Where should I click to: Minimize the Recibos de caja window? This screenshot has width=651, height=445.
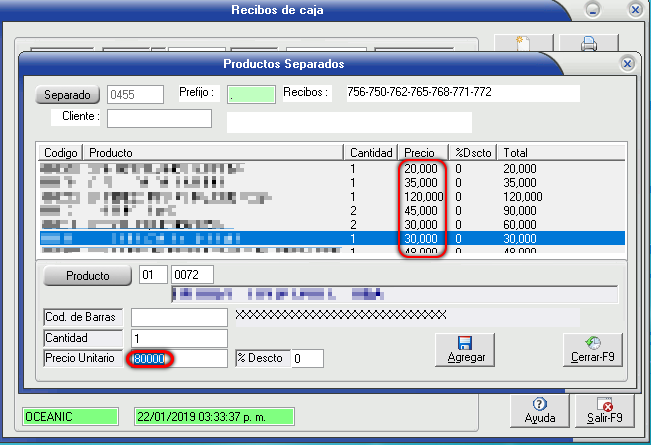point(593,10)
